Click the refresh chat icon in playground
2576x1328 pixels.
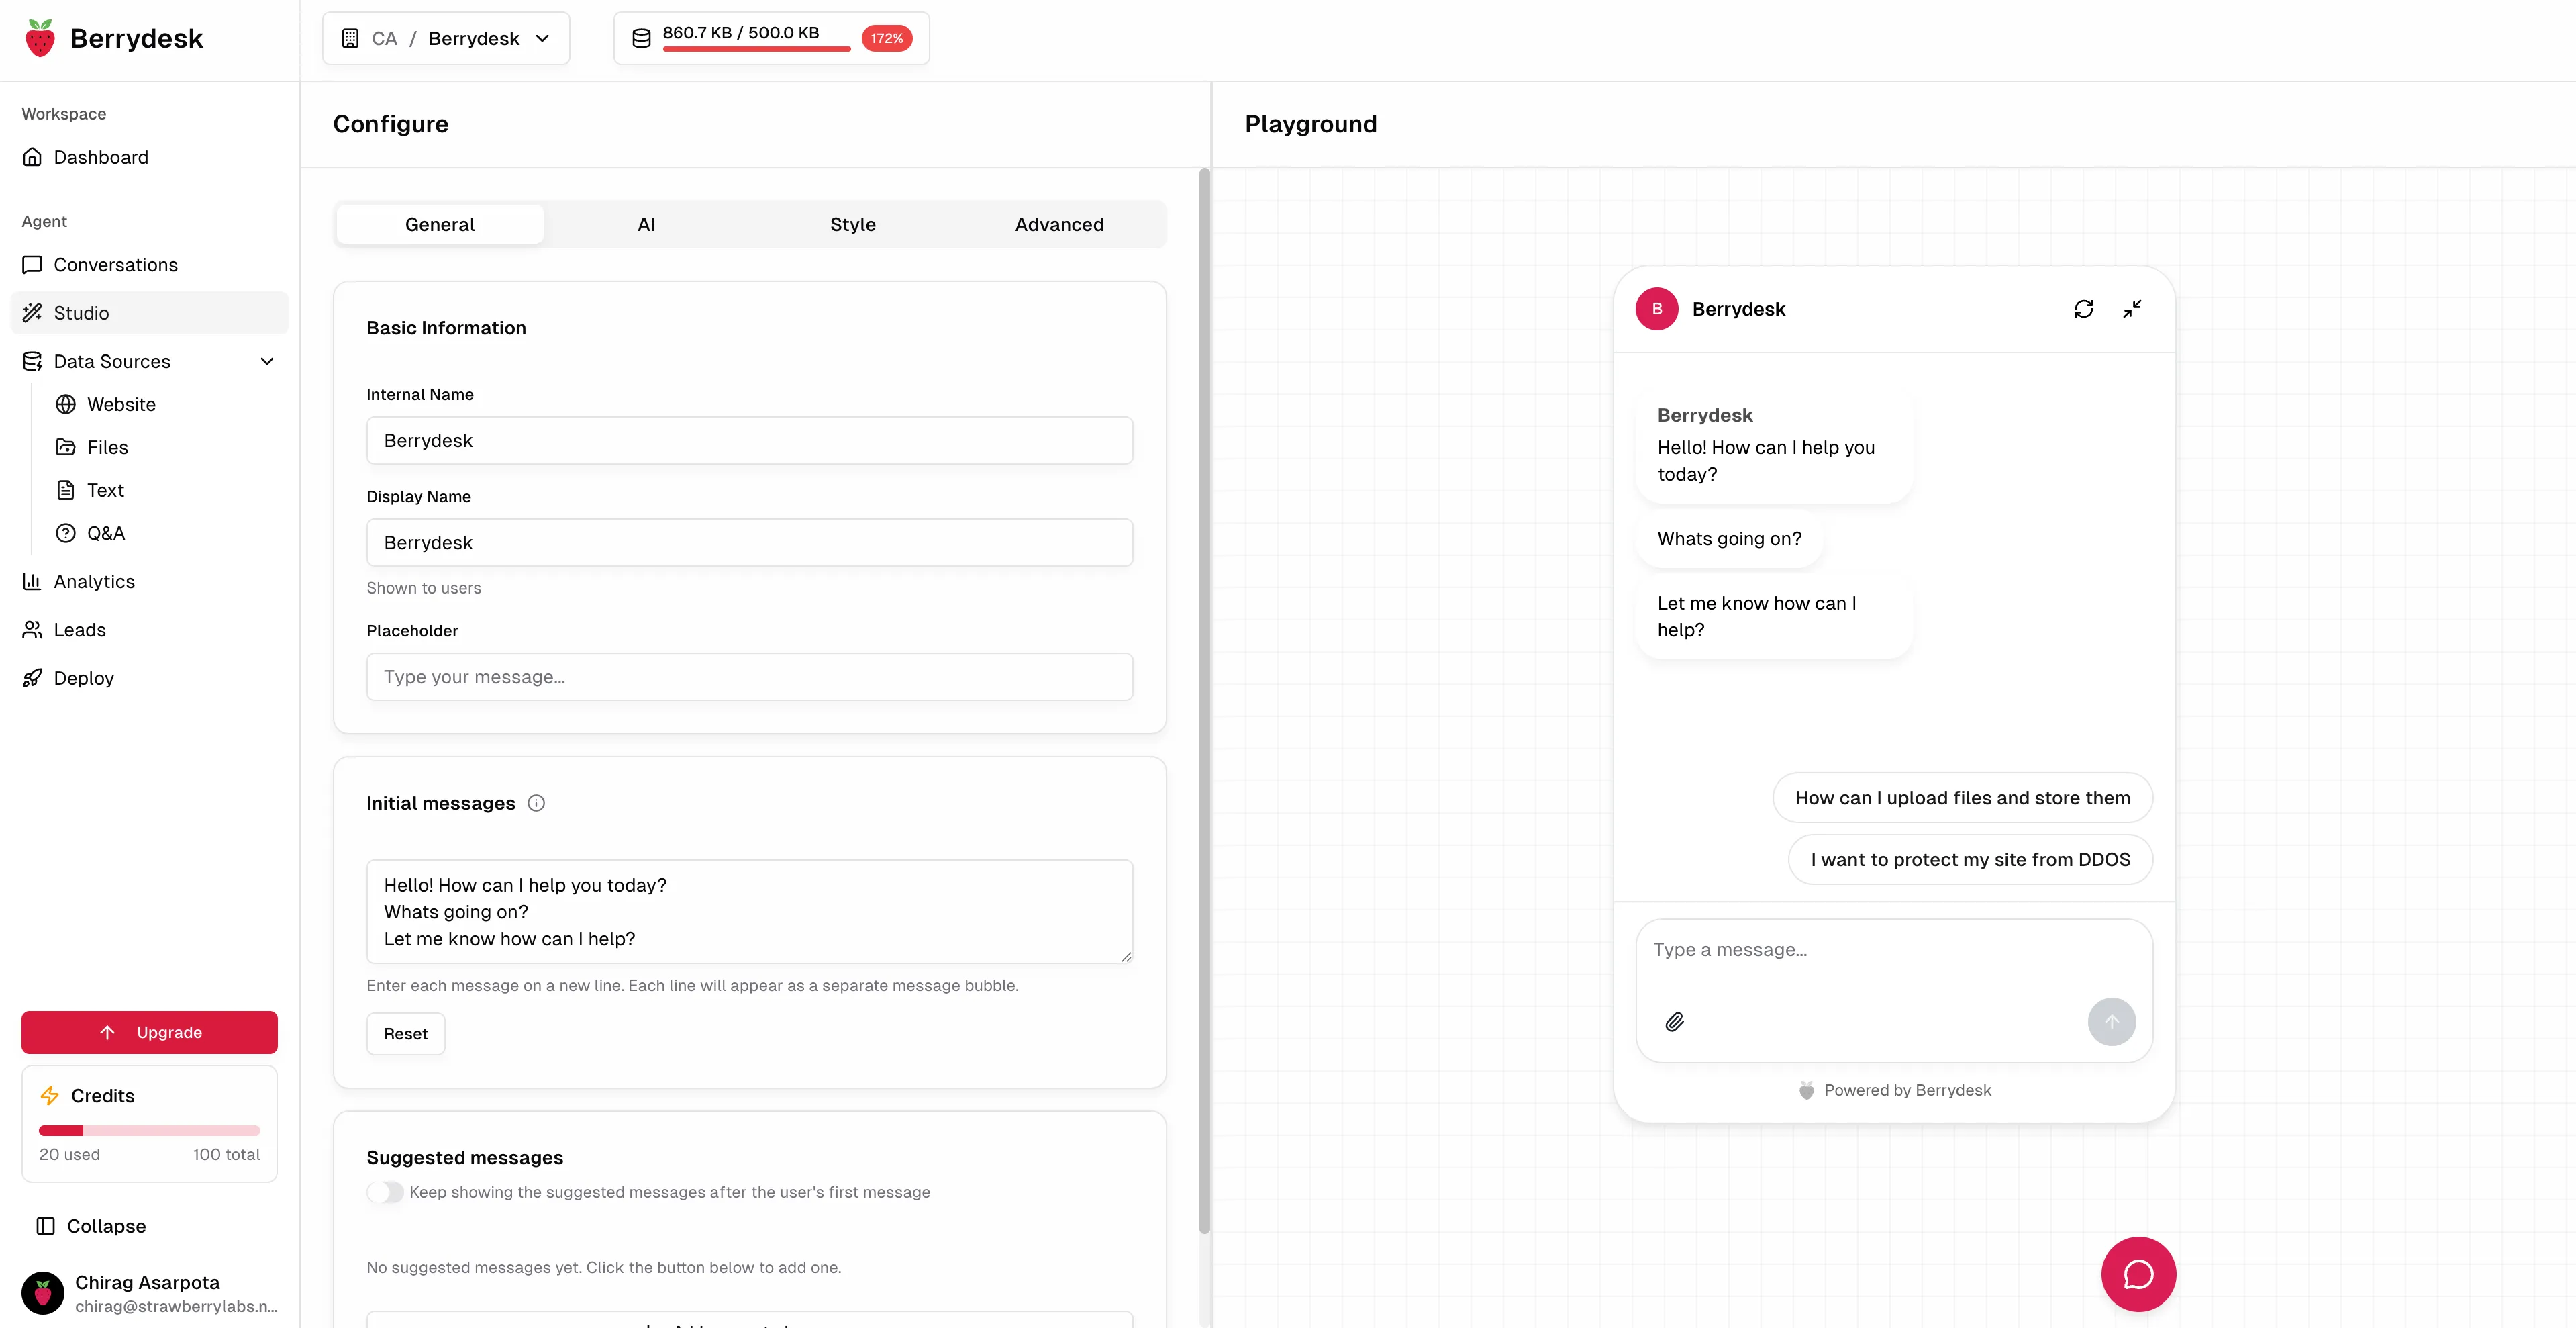point(2083,309)
